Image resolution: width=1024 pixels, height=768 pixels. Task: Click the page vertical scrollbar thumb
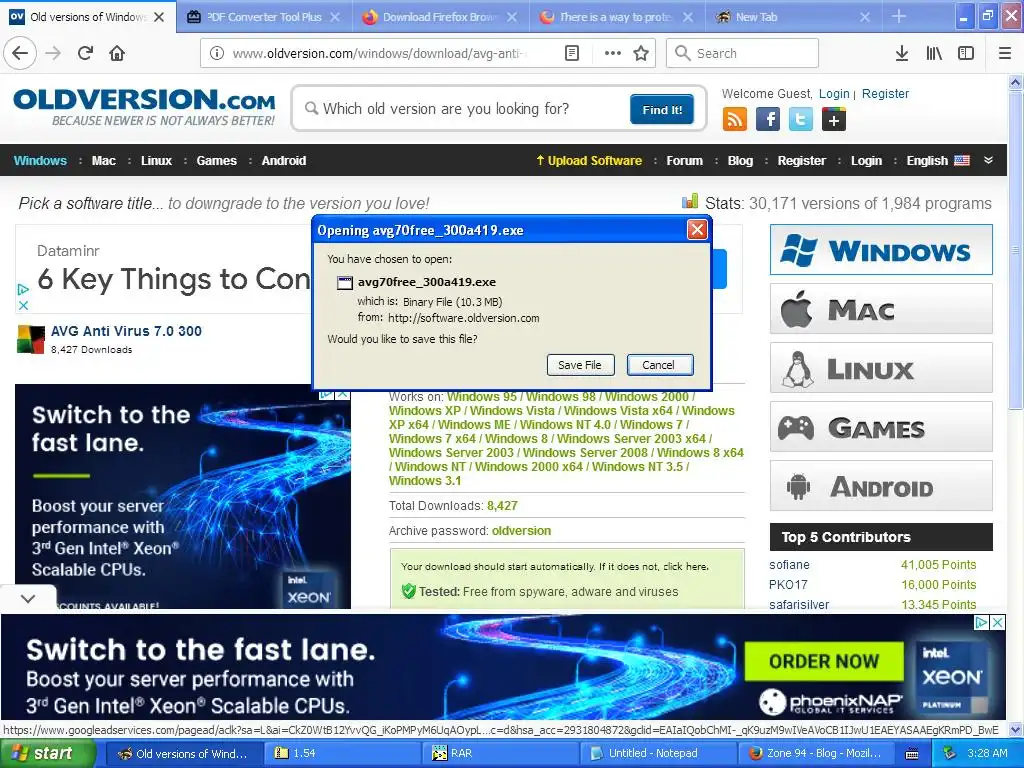click(x=1016, y=251)
